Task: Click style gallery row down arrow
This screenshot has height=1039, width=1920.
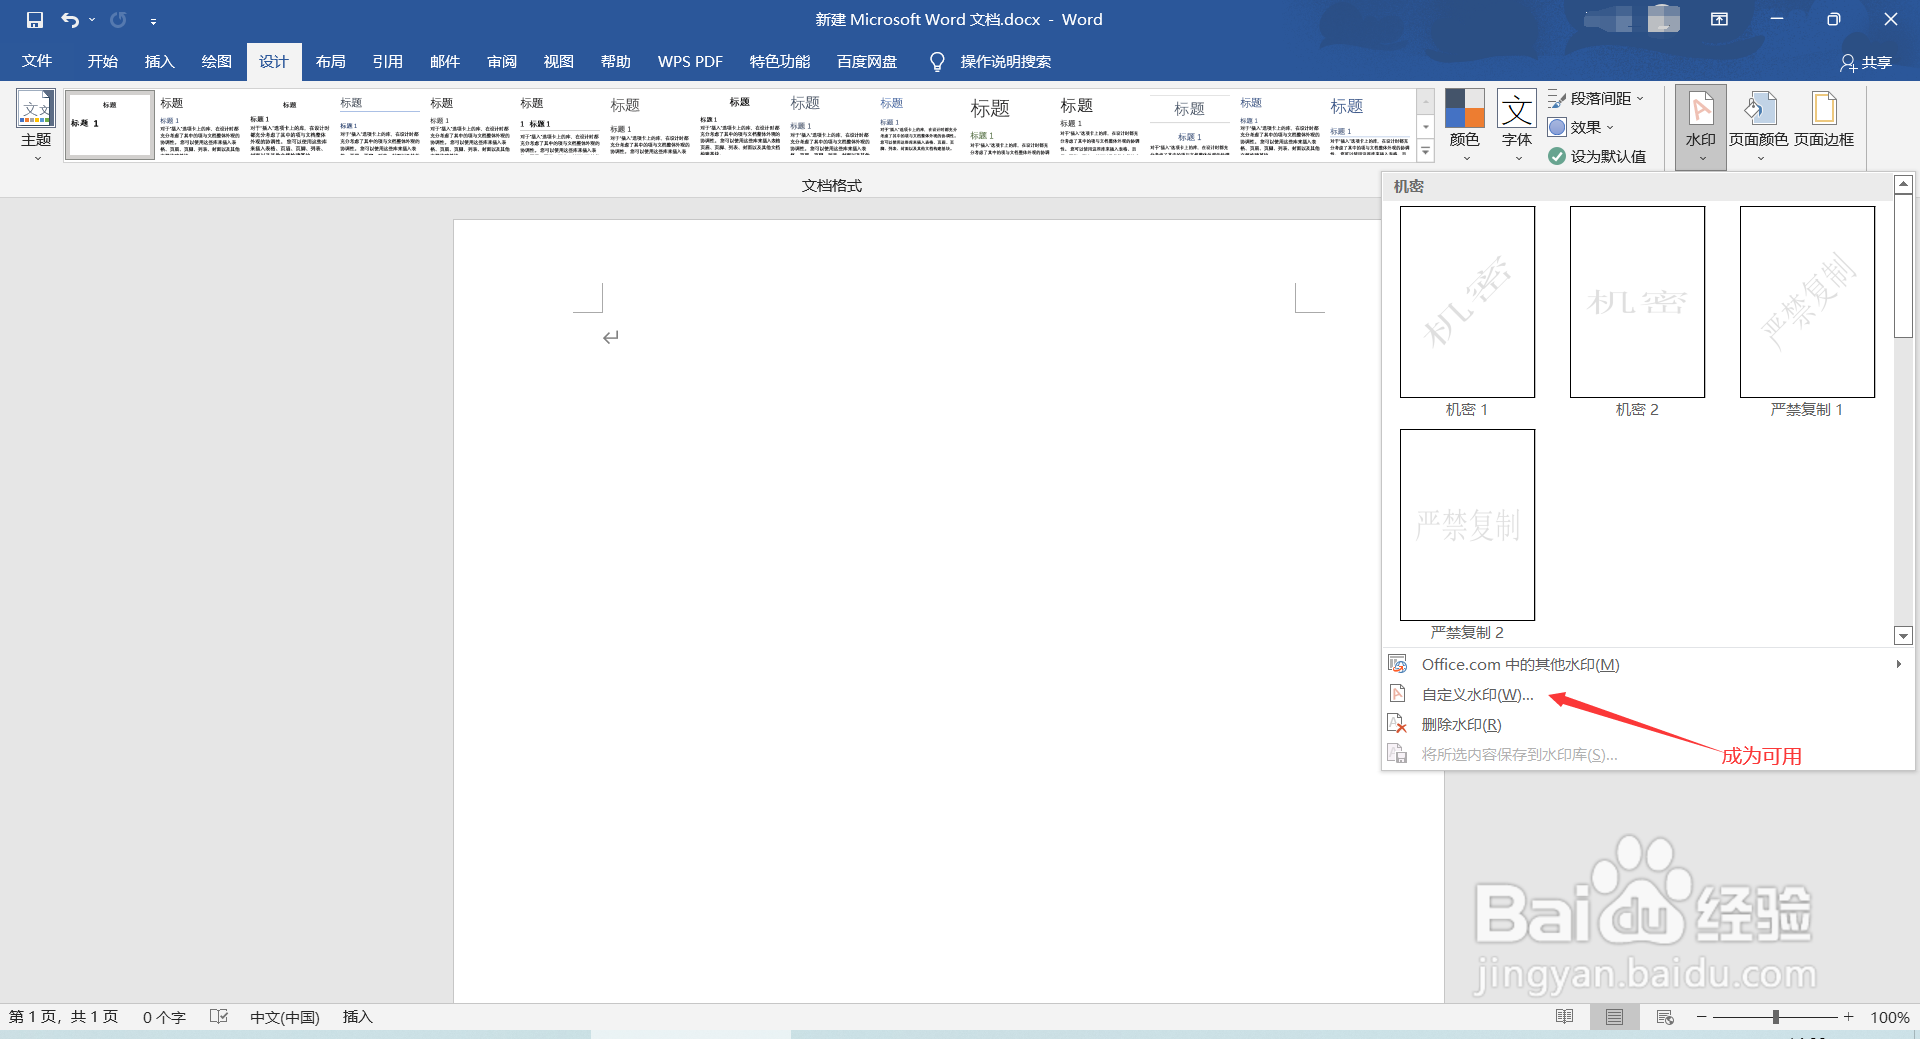Action: click(x=1426, y=126)
